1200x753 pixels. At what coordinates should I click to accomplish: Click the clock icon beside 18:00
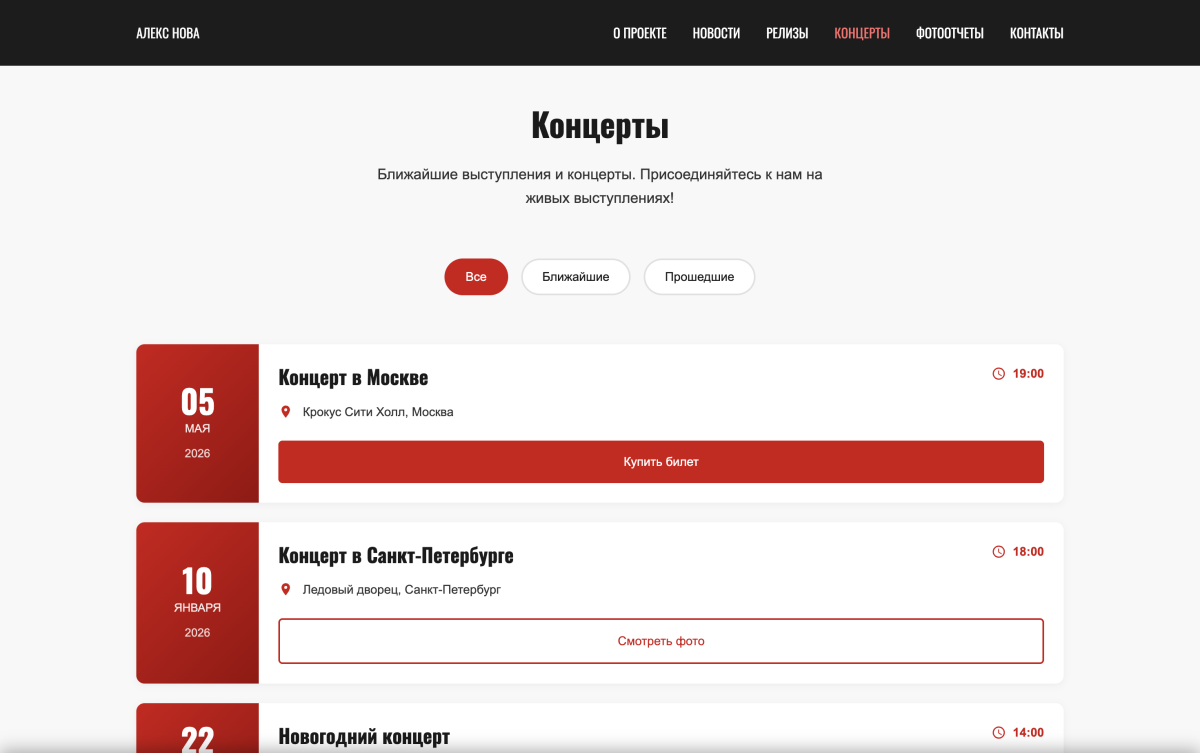(998, 552)
